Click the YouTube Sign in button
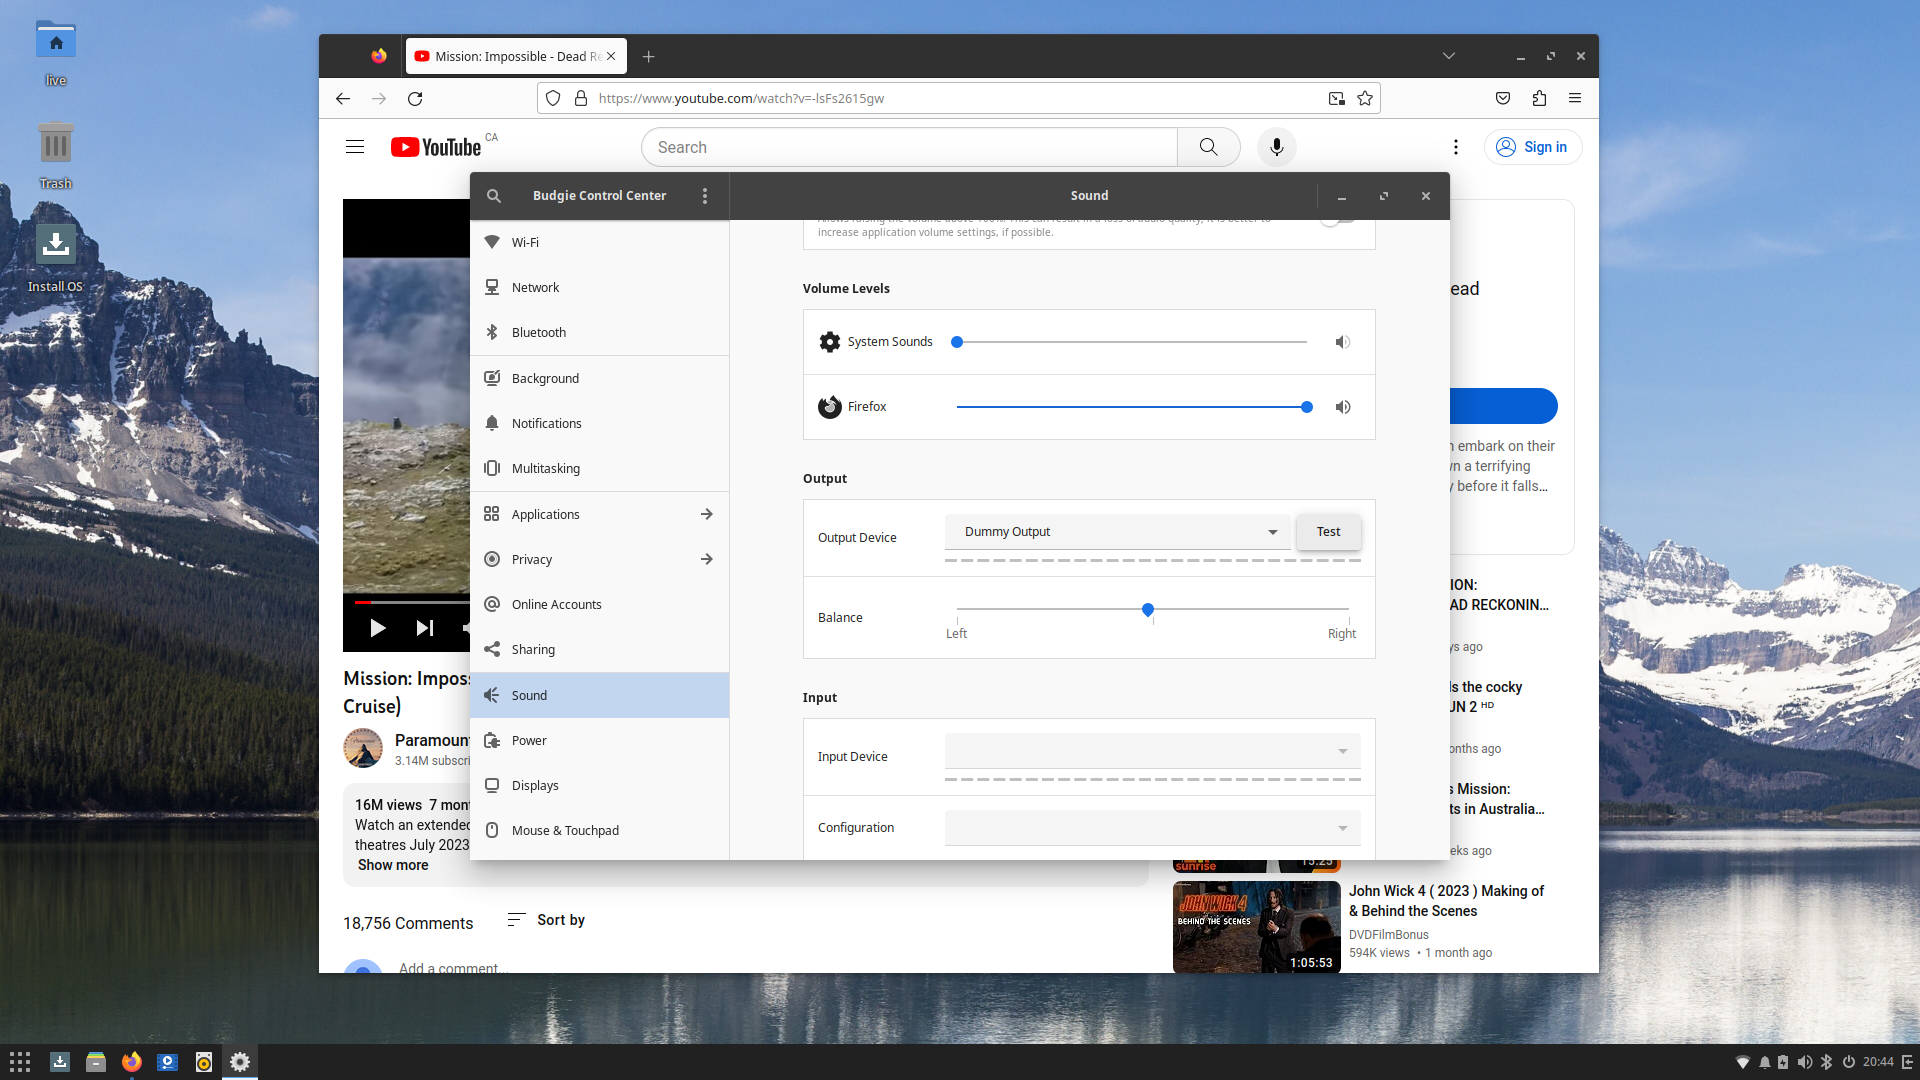 click(1532, 147)
